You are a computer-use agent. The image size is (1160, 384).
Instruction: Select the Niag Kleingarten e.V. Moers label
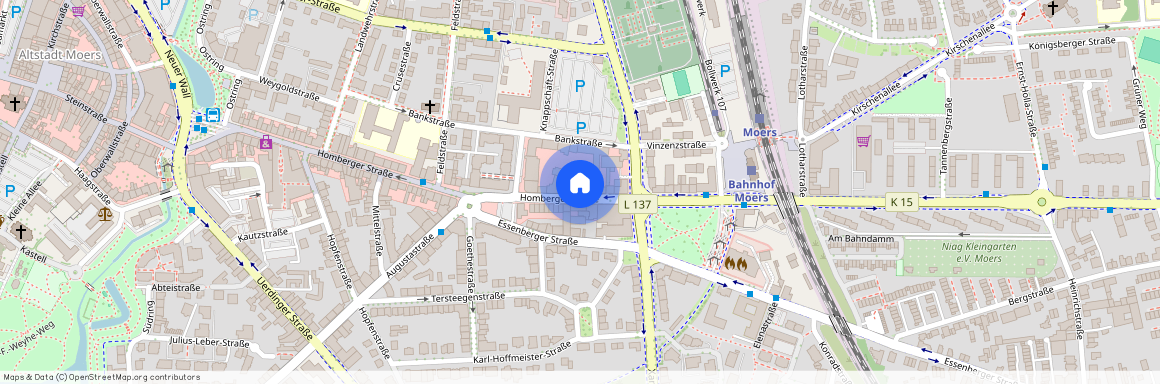(x=978, y=252)
